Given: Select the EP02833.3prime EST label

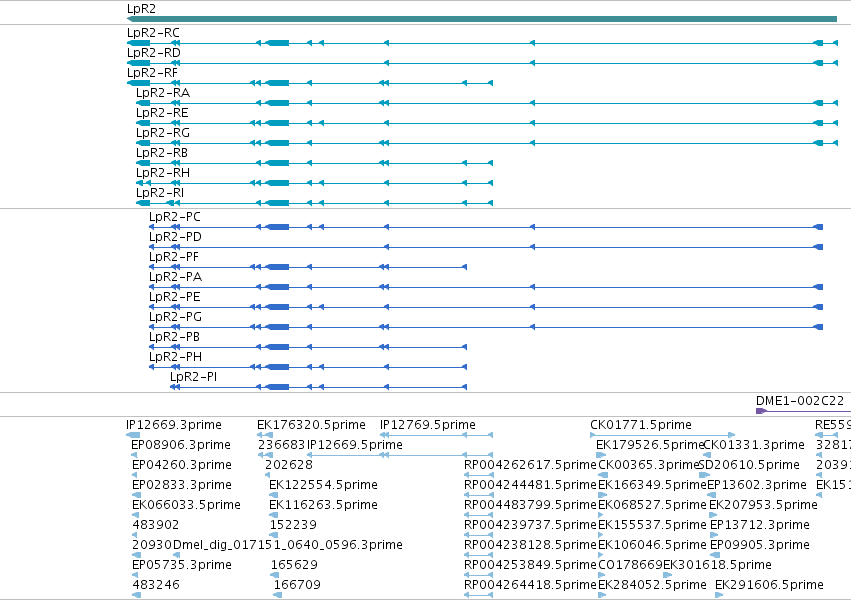Looking at the screenshot, I should coord(182,486).
